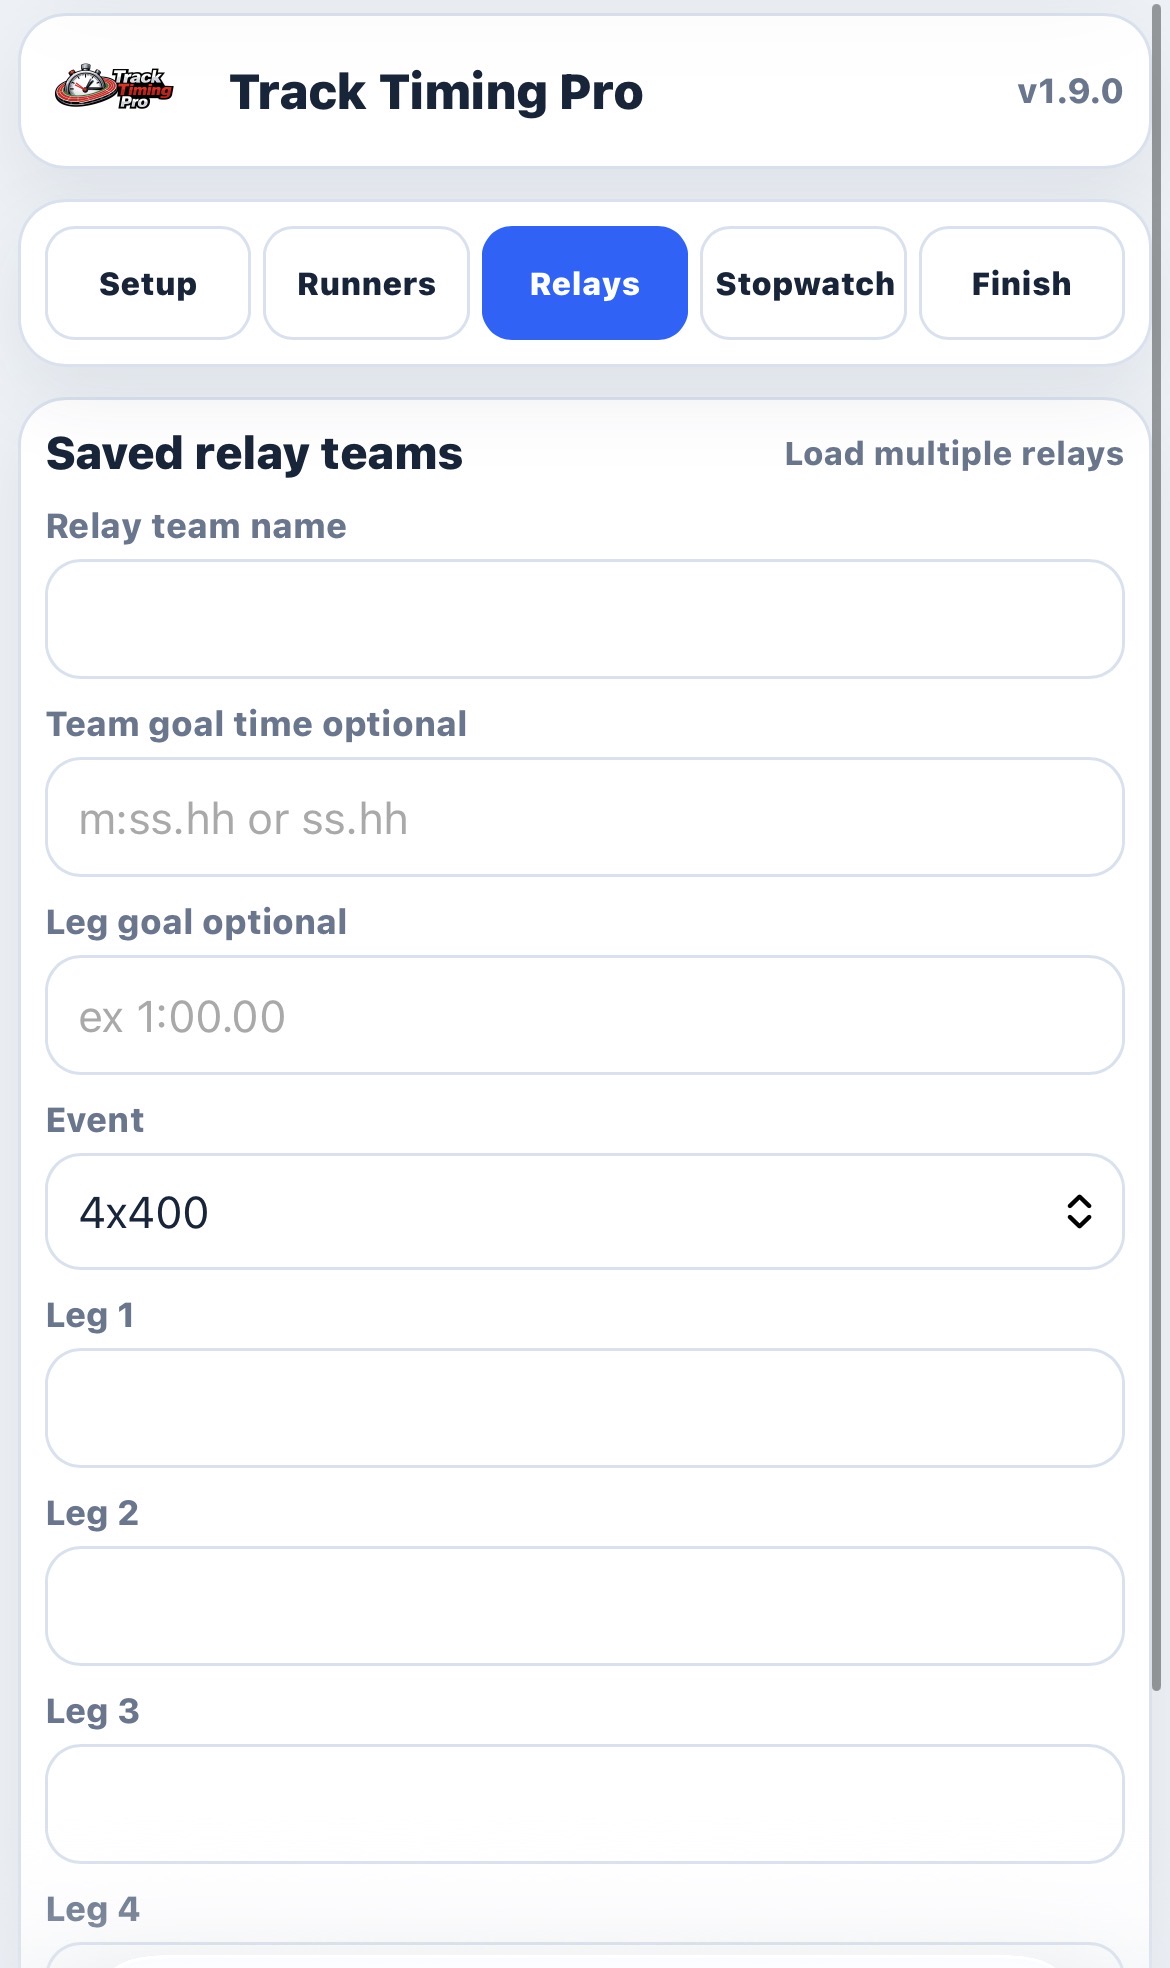This screenshot has height=1968, width=1170.
Task: Click the Leg goal optional field
Action: (x=585, y=1014)
